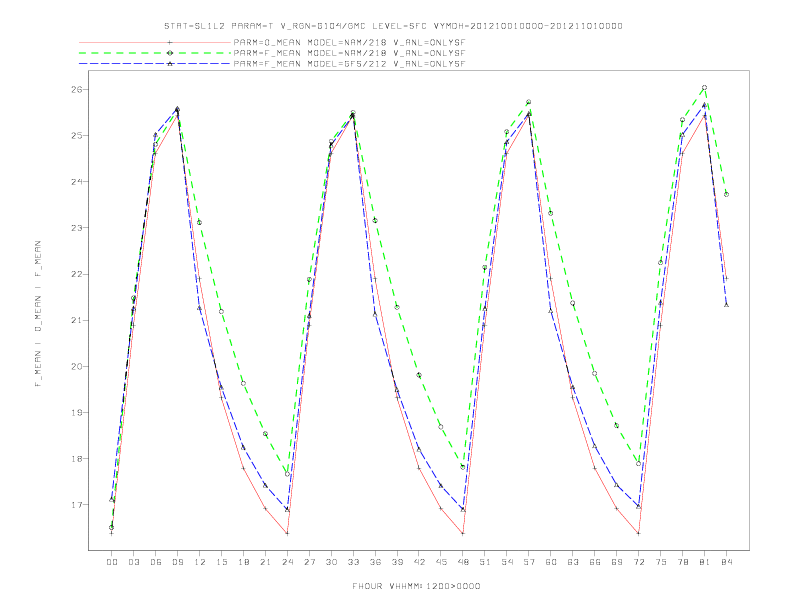Click x-axis tick label 27
Viewport: 792px width, 612px height.
309,562
